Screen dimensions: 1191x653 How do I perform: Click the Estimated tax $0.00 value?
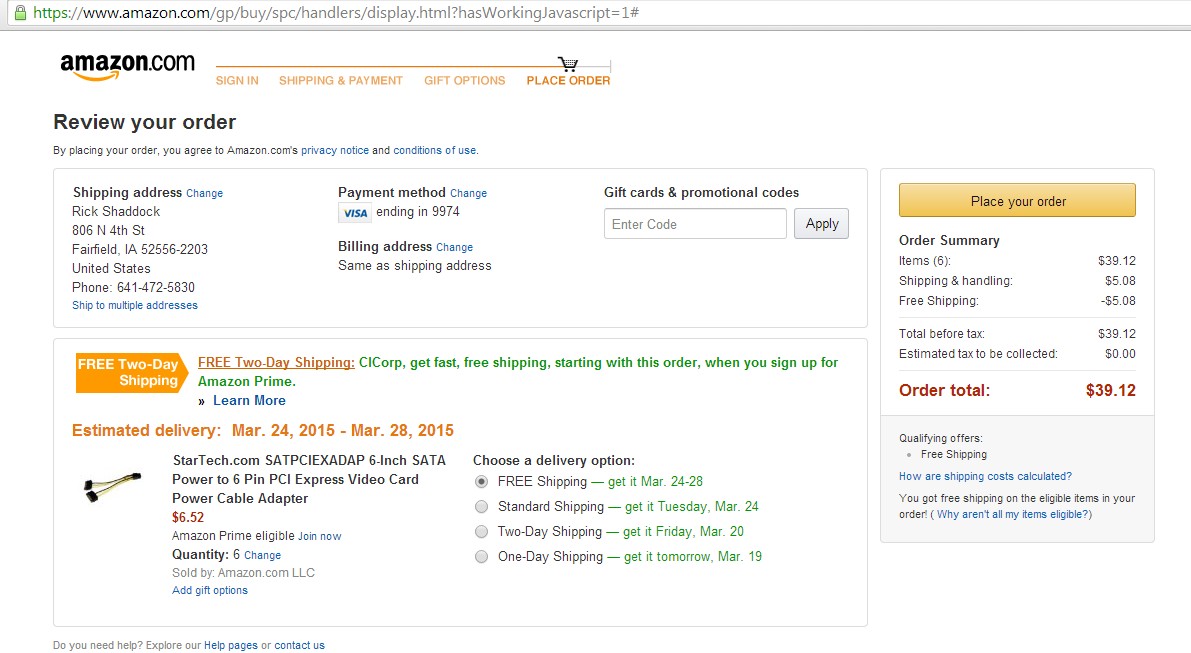tap(1120, 354)
